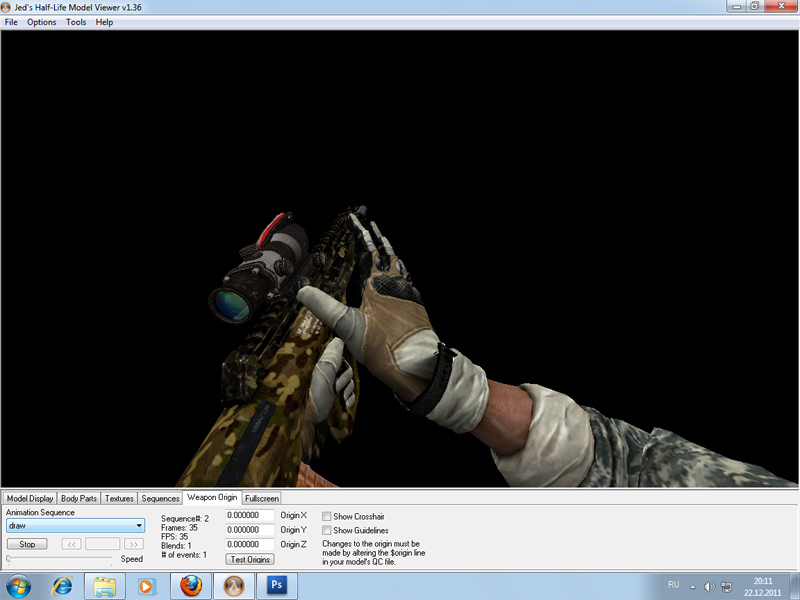
Task: Switch to the Textures tab
Action: pyautogui.click(x=119, y=498)
